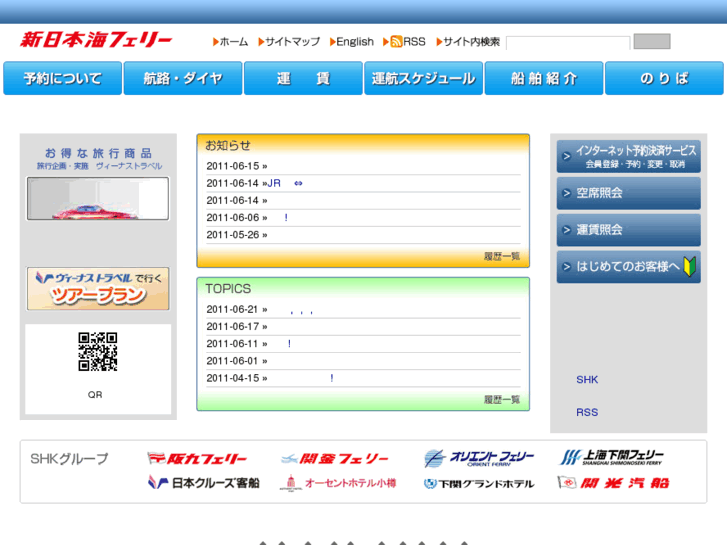The image size is (727, 545).
Task: Click the SHKグループ label
Action: coord(69,459)
